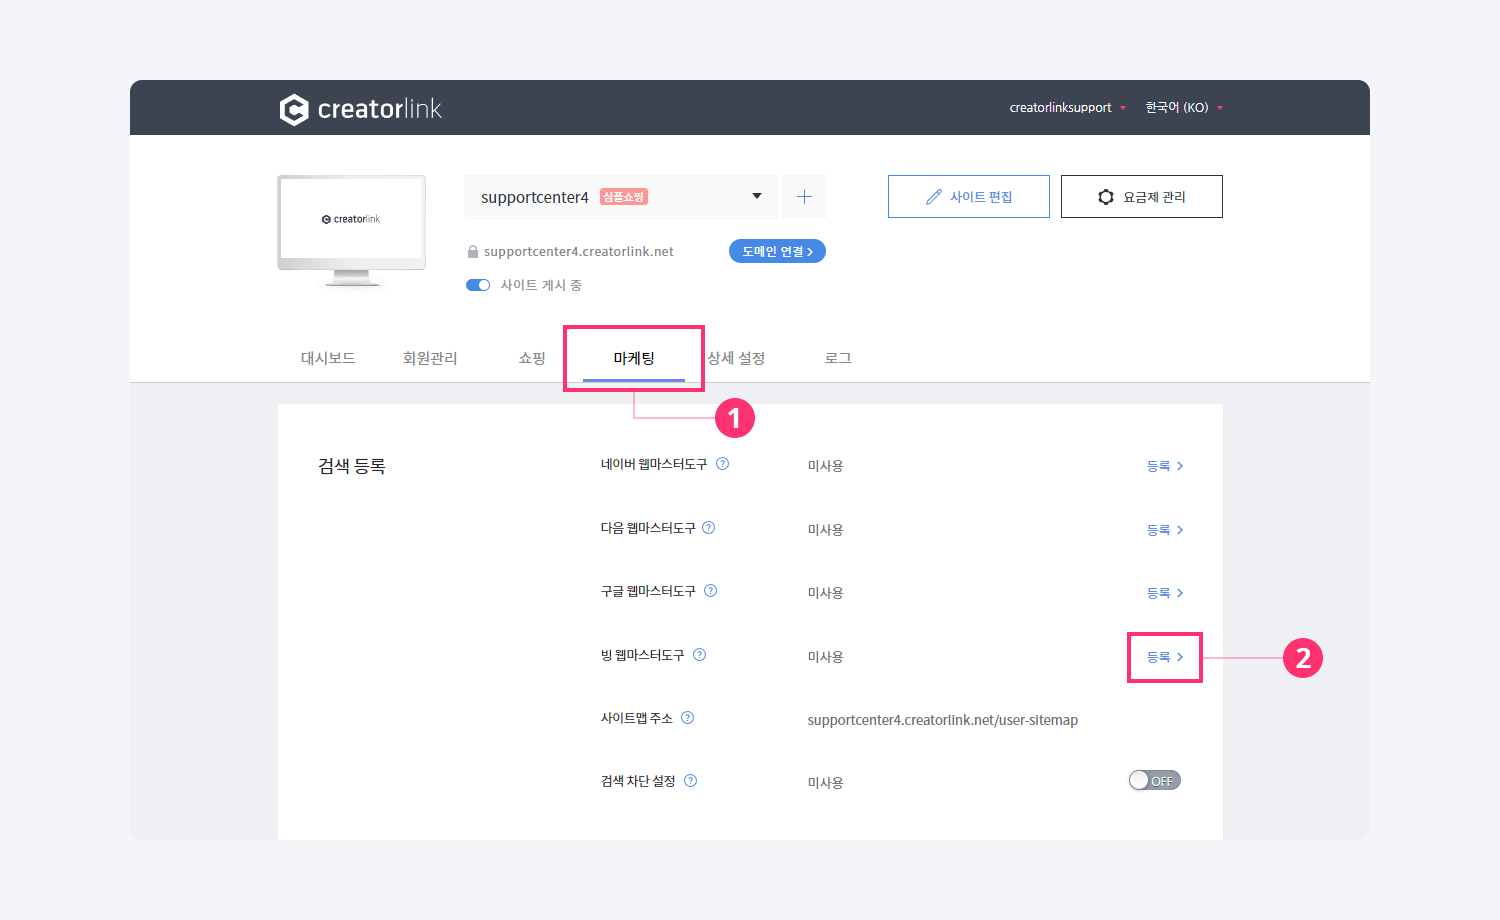
Task: Open the 한국어 (KO) language dropdown
Action: [x=1183, y=108]
